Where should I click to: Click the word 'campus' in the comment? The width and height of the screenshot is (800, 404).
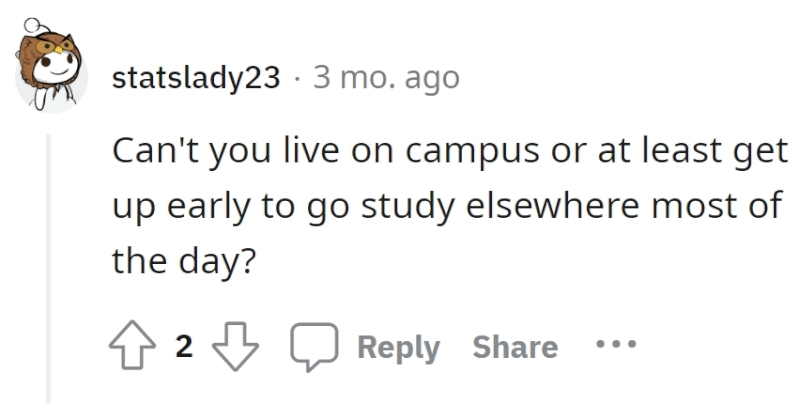[472, 153]
